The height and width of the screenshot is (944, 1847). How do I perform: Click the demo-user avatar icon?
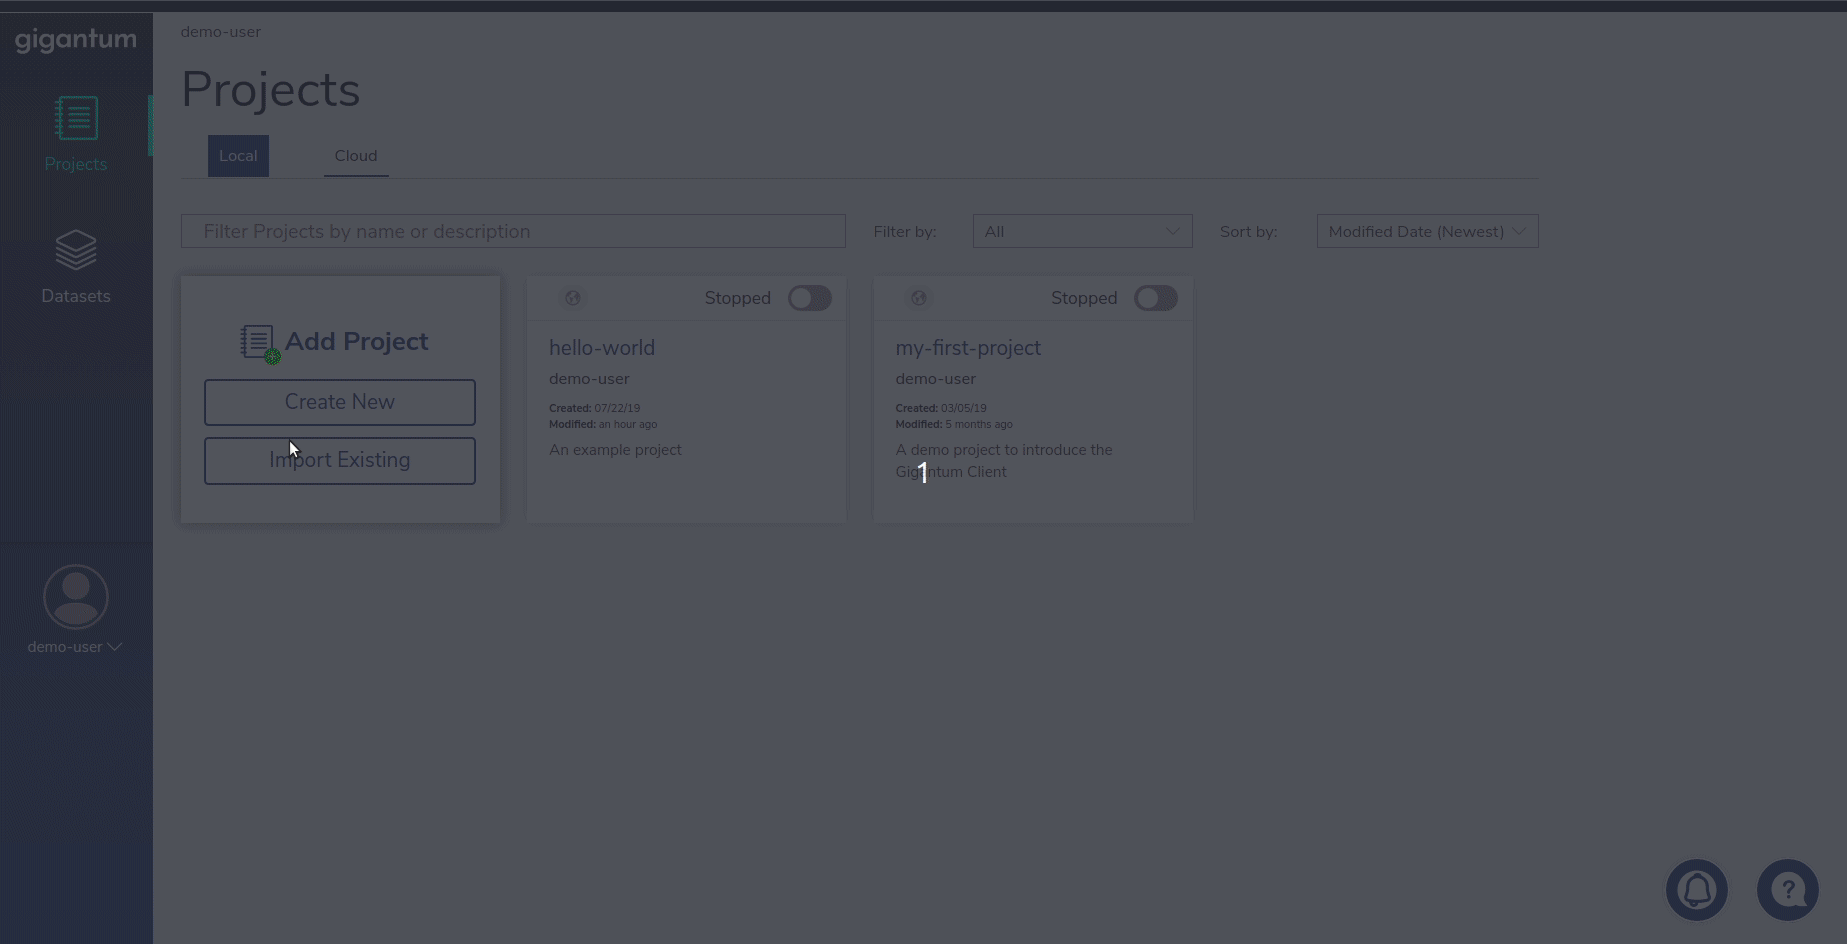tap(76, 597)
